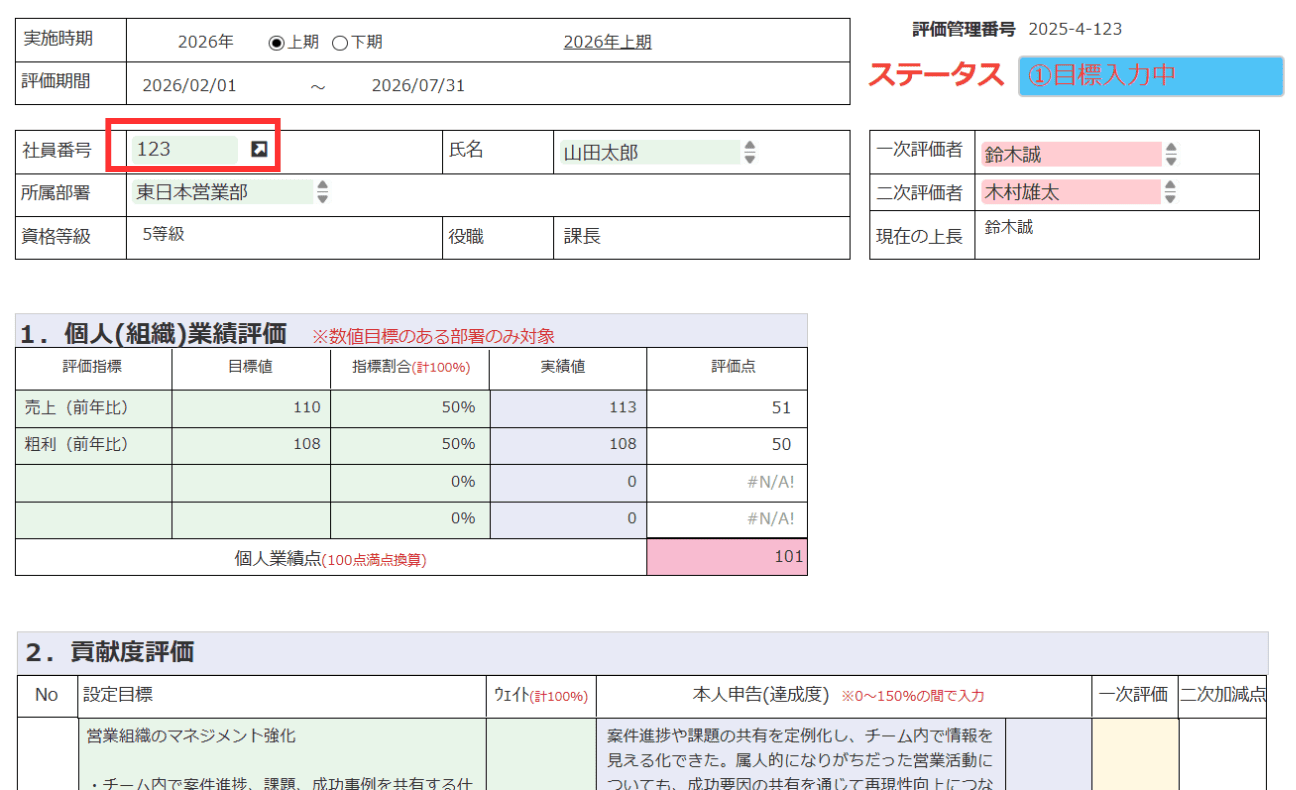The height and width of the screenshot is (790, 1296).
Task: Click the 個人業績点 total cell showing 101
Action: [x=727, y=557]
